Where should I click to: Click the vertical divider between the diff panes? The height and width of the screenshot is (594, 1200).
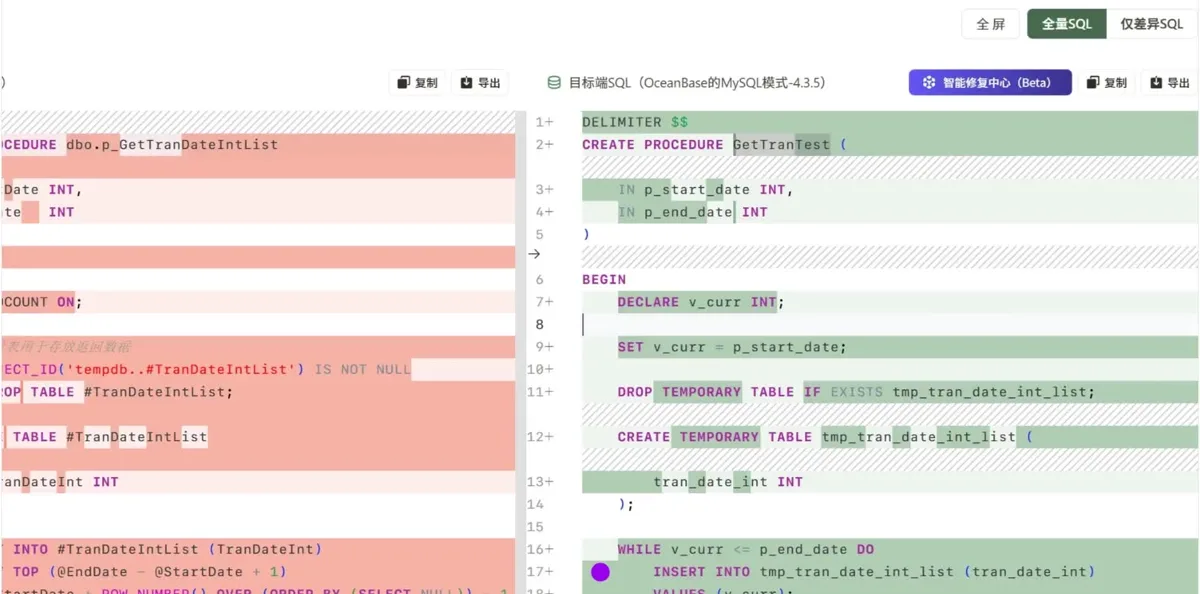520,350
